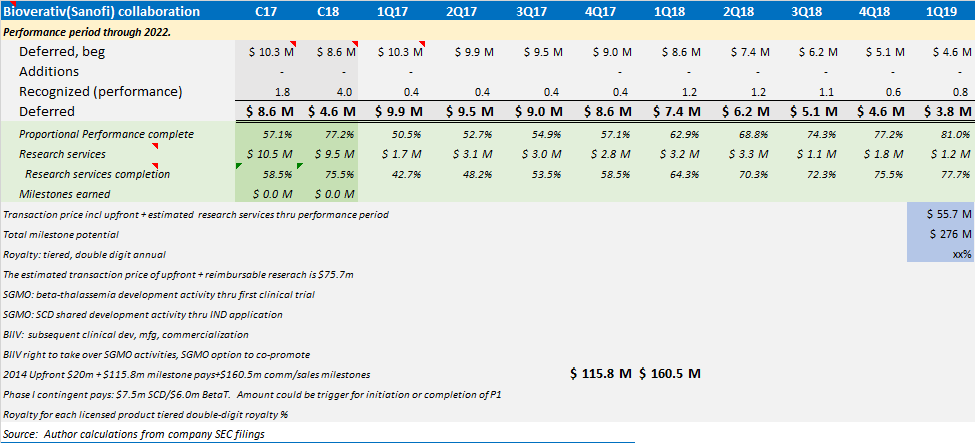The height and width of the screenshot is (443, 975).
Task: Click the '2014 Upfront $20m' note line
Action: tap(187, 375)
